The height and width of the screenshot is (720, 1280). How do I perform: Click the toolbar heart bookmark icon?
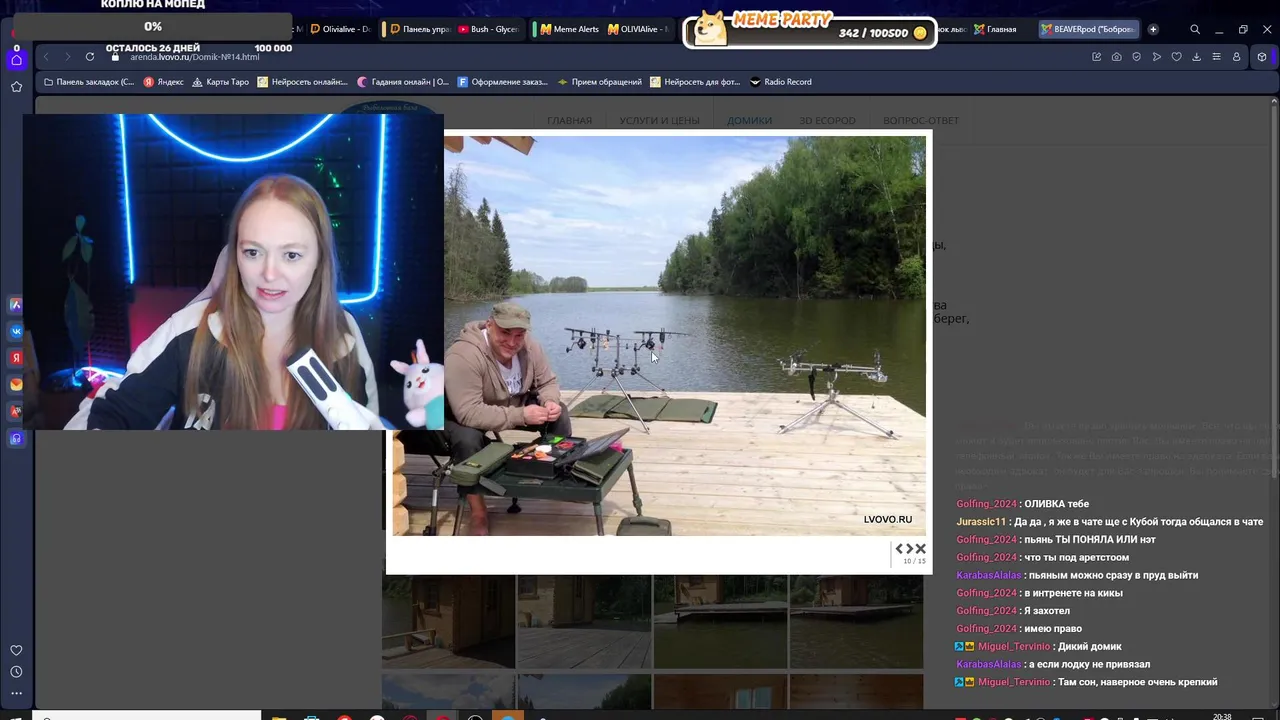coord(1176,57)
